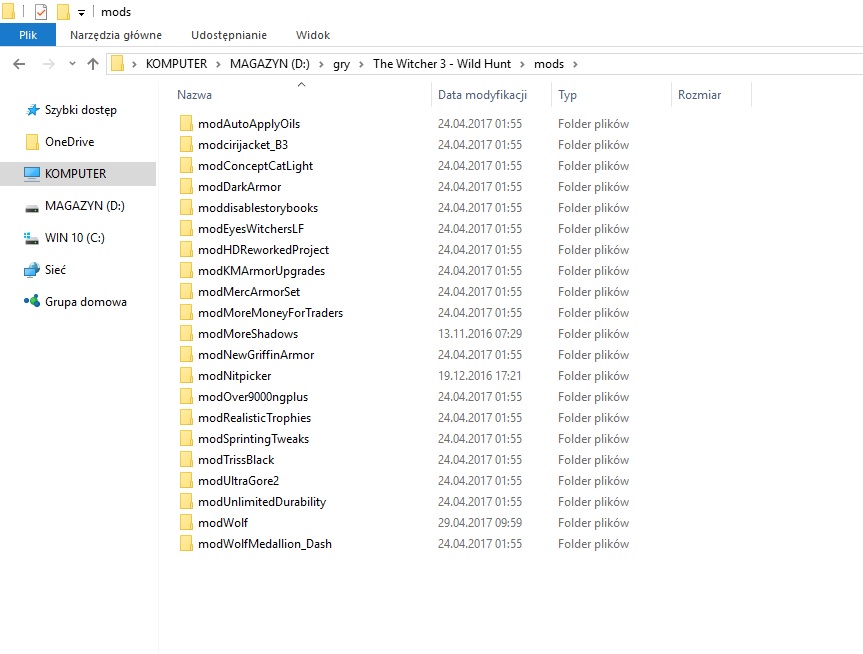Go forward with the right arrow button
863x654 pixels.
pos(48,64)
